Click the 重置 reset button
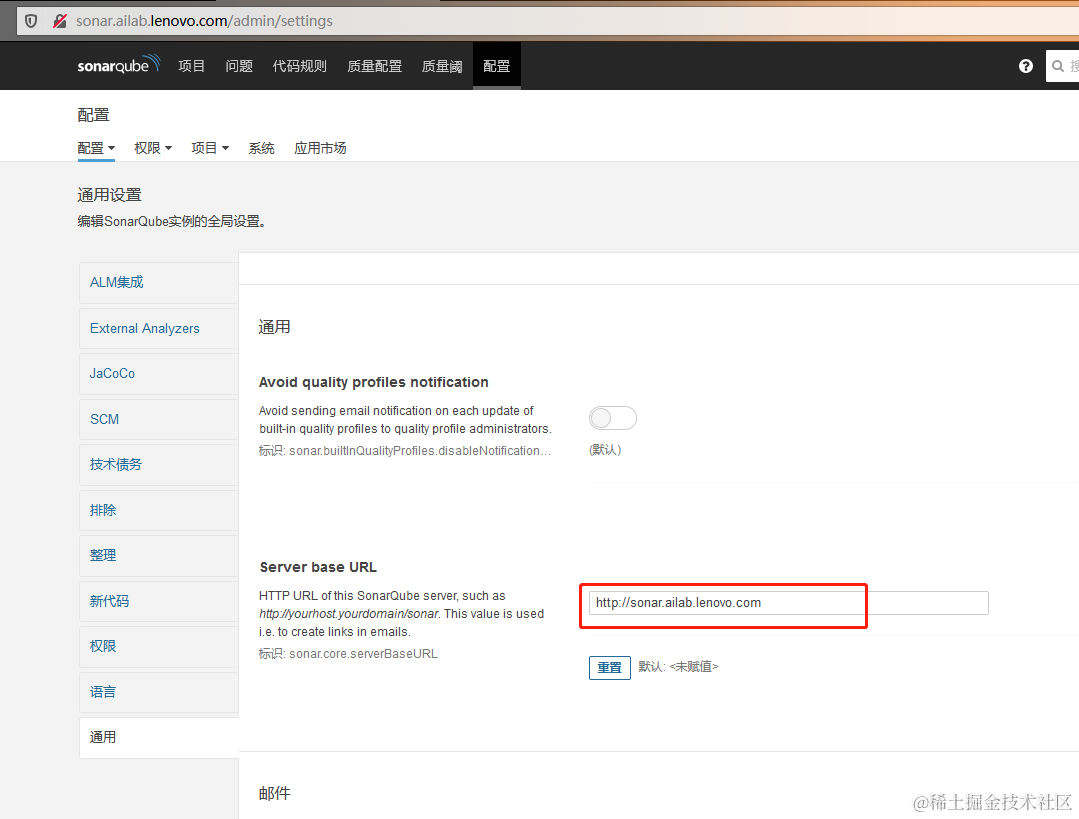This screenshot has width=1079, height=819. [x=610, y=668]
